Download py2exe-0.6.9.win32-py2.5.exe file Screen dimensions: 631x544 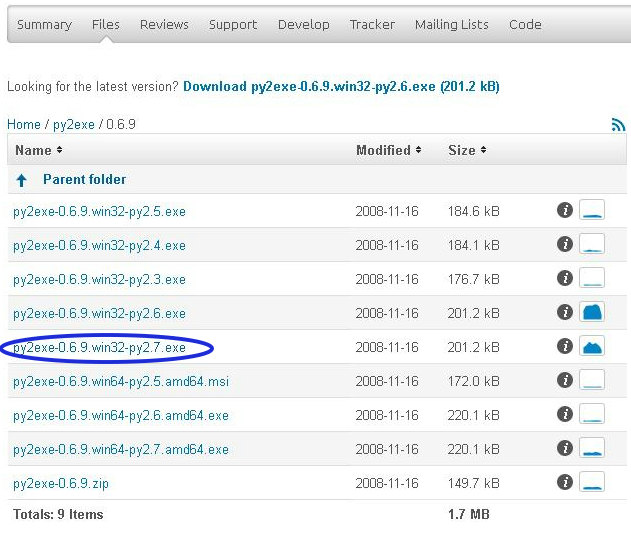[x=99, y=212]
